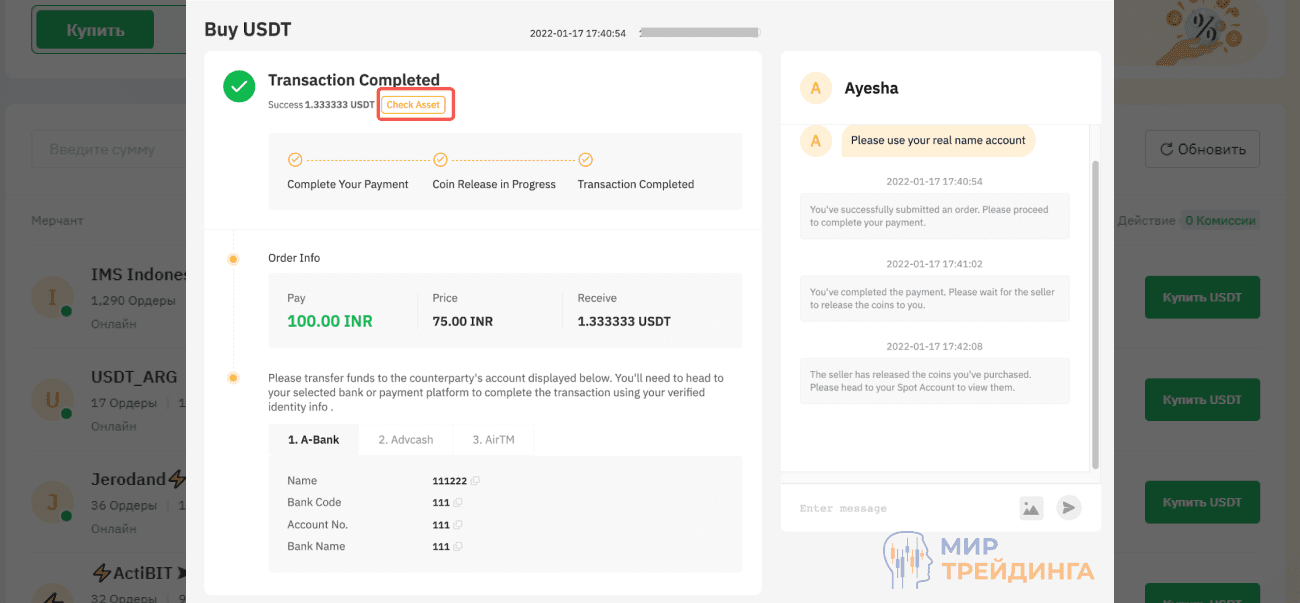This screenshot has height=603, width=1300.
Task: Click the green Transaction Completed checkmark icon
Action: tap(239, 86)
